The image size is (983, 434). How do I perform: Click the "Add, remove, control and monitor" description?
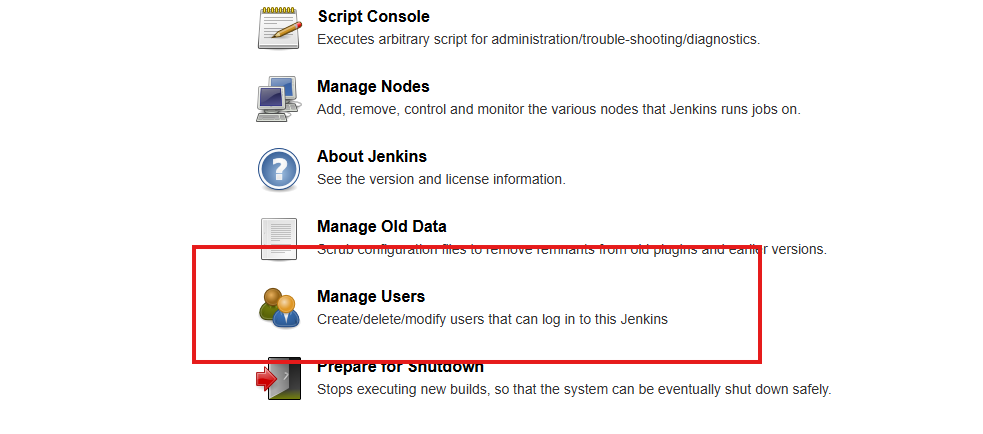coord(558,110)
